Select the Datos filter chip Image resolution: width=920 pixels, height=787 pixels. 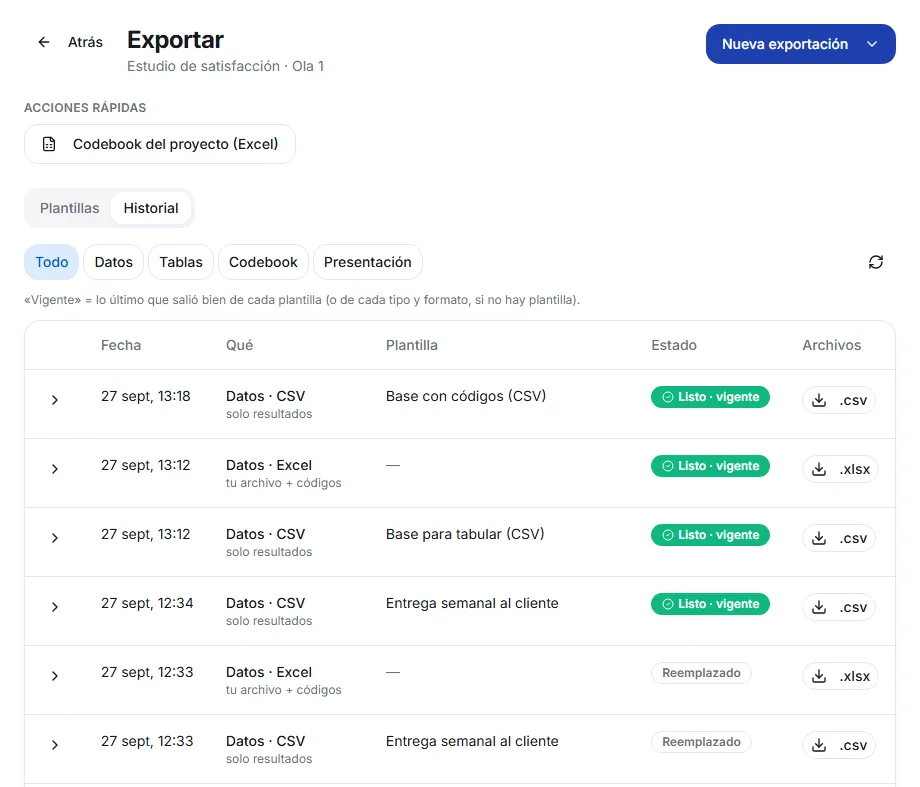(x=114, y=262)
